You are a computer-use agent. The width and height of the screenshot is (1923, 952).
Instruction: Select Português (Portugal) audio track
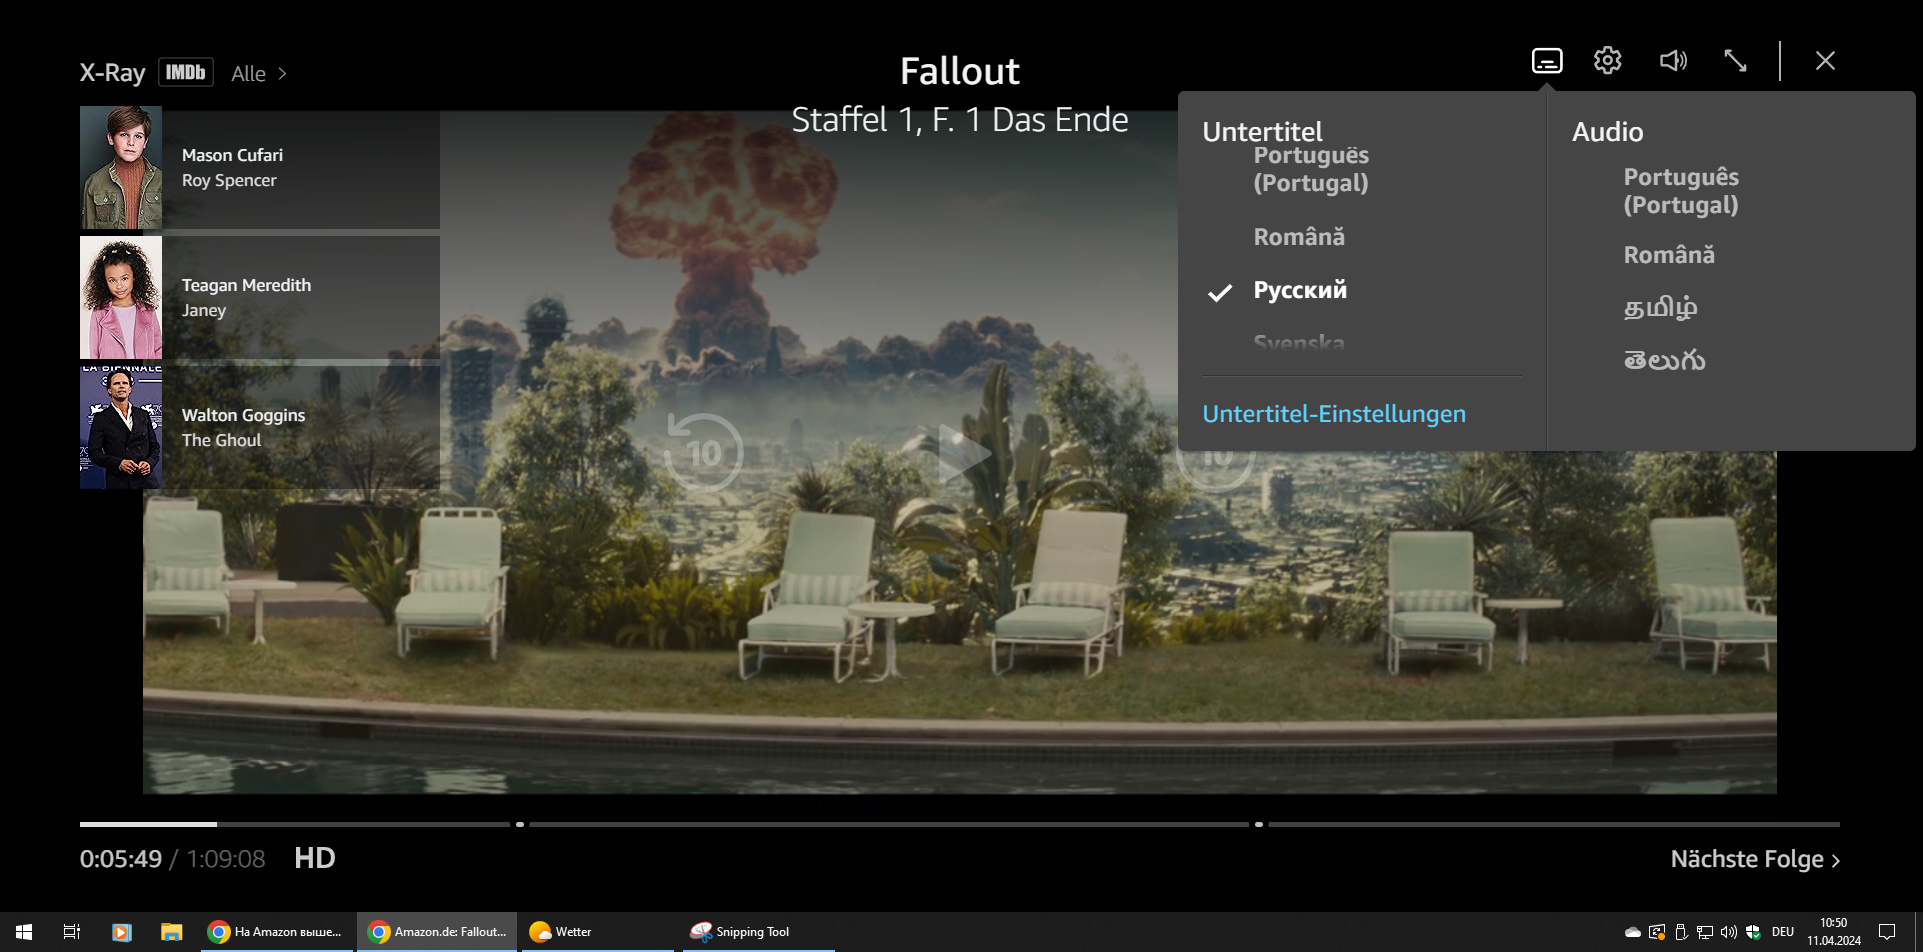pos(1681,191)
